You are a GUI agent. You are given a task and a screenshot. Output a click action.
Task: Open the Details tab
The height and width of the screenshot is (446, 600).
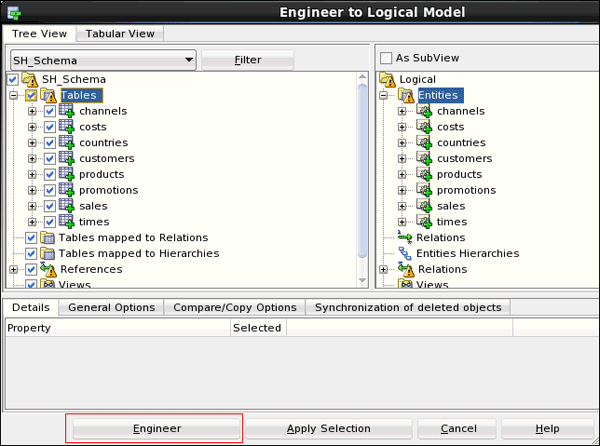click(x=31, y=308)
